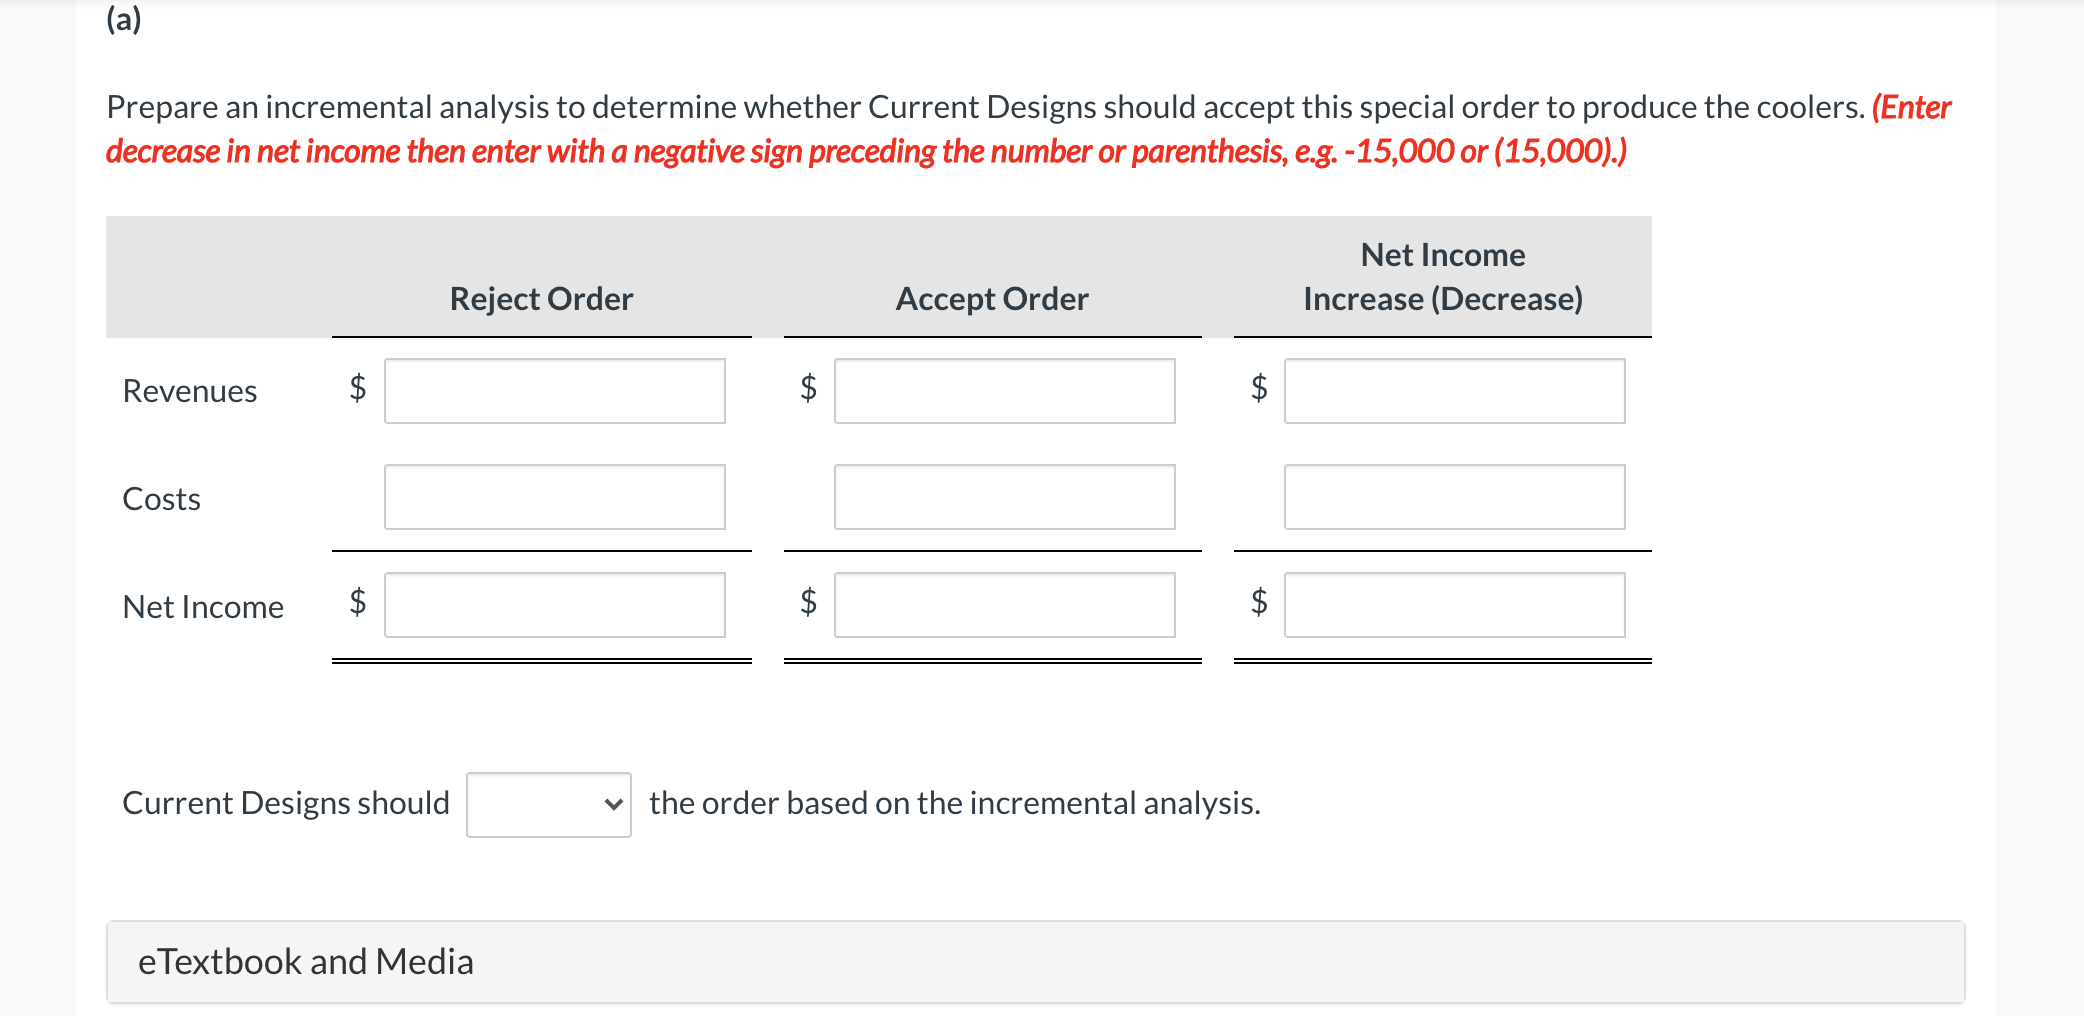Click the Costs field under Reject Order

pos(554,497)
